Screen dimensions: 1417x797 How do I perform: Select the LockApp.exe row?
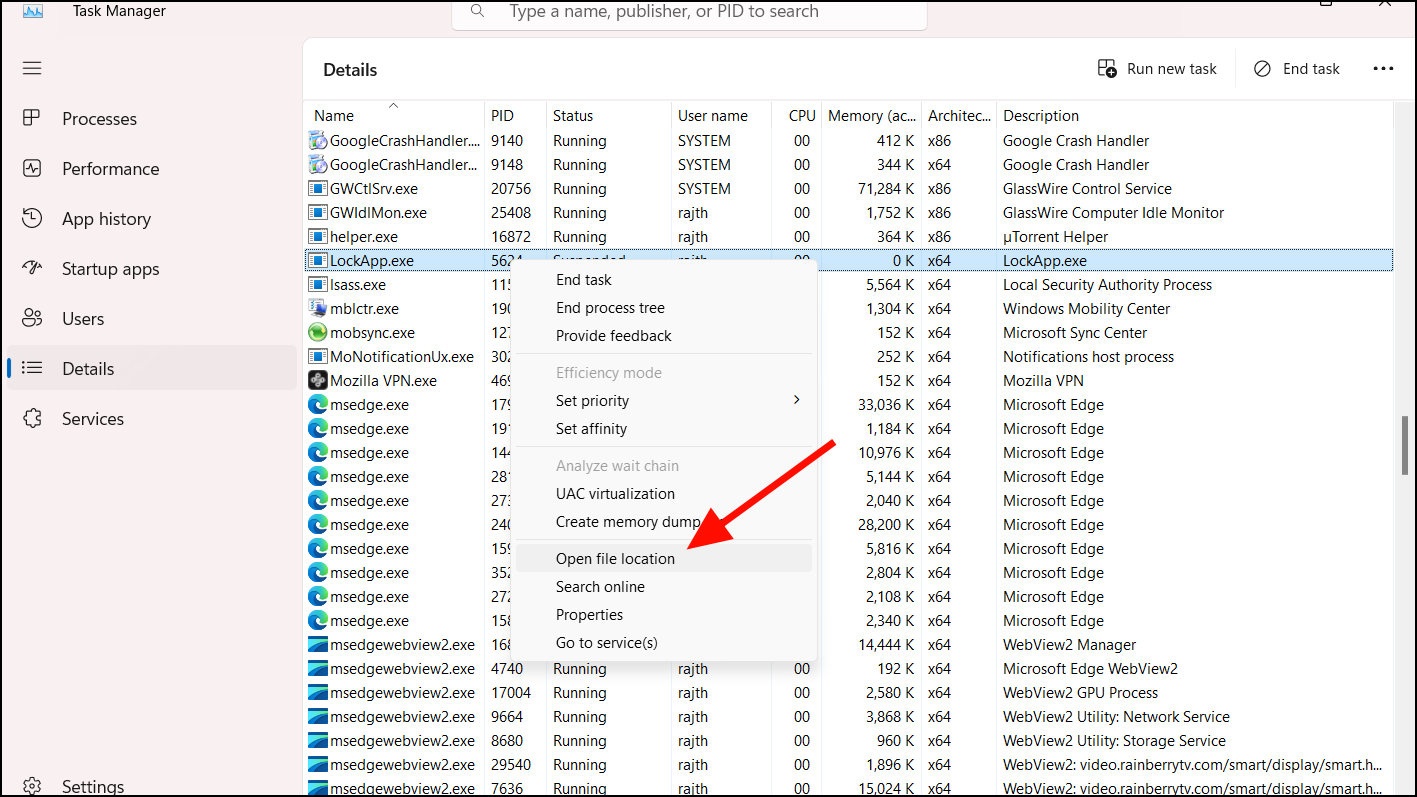click(848, 260)
